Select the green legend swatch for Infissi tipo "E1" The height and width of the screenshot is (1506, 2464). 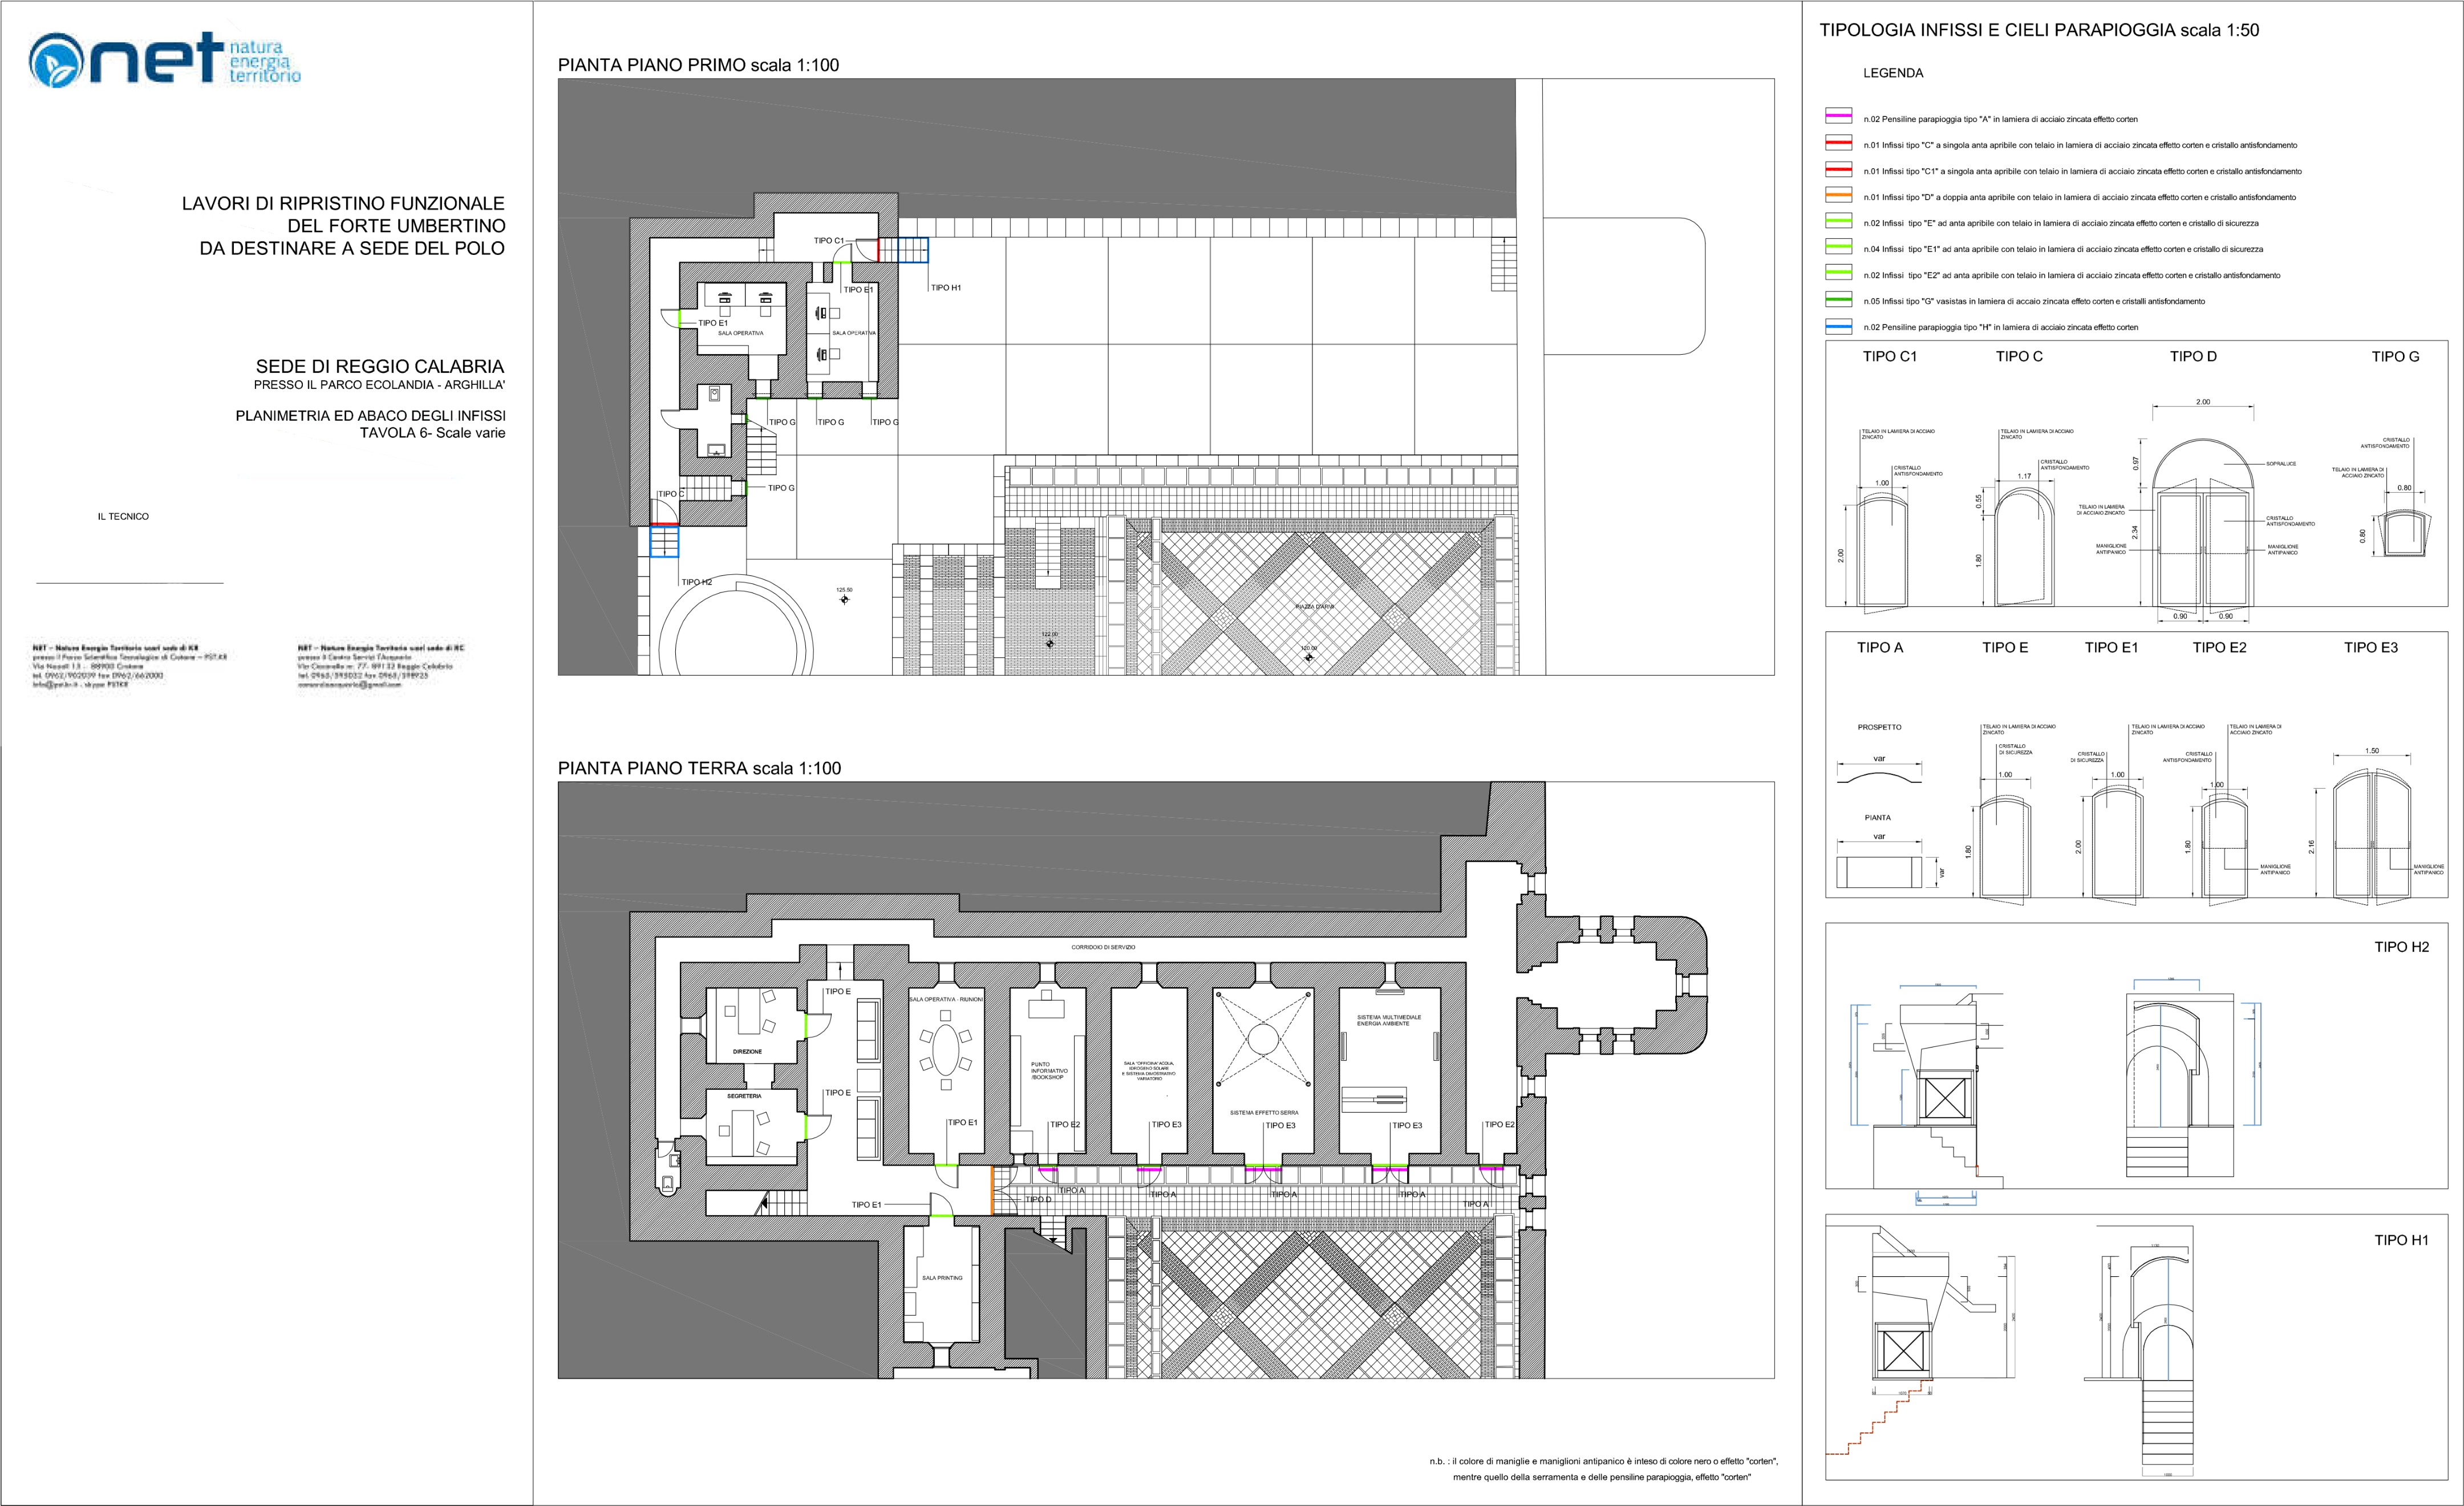click(x=1838, y=248)
